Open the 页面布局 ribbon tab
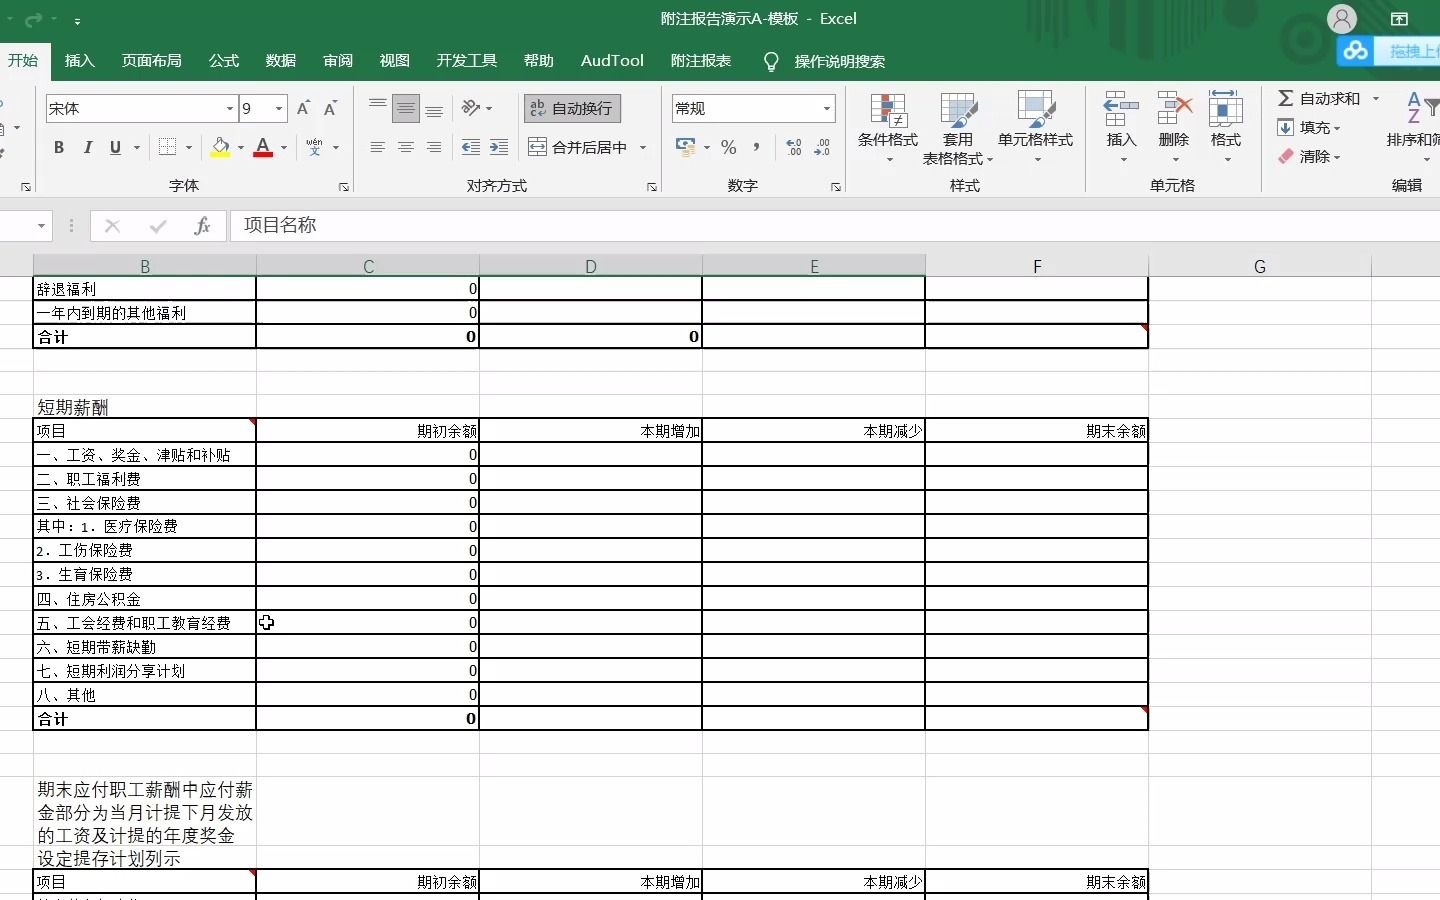The image size is (1440, 900). (x=151, y=61)
